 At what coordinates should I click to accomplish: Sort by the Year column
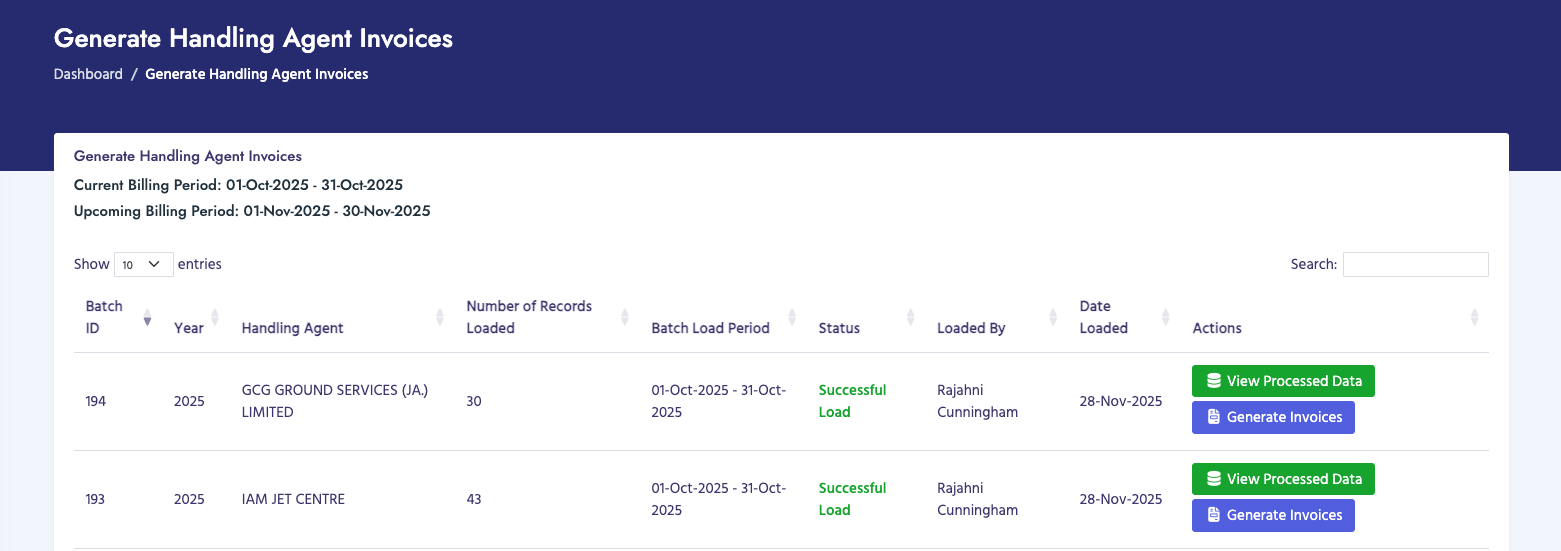196,317
